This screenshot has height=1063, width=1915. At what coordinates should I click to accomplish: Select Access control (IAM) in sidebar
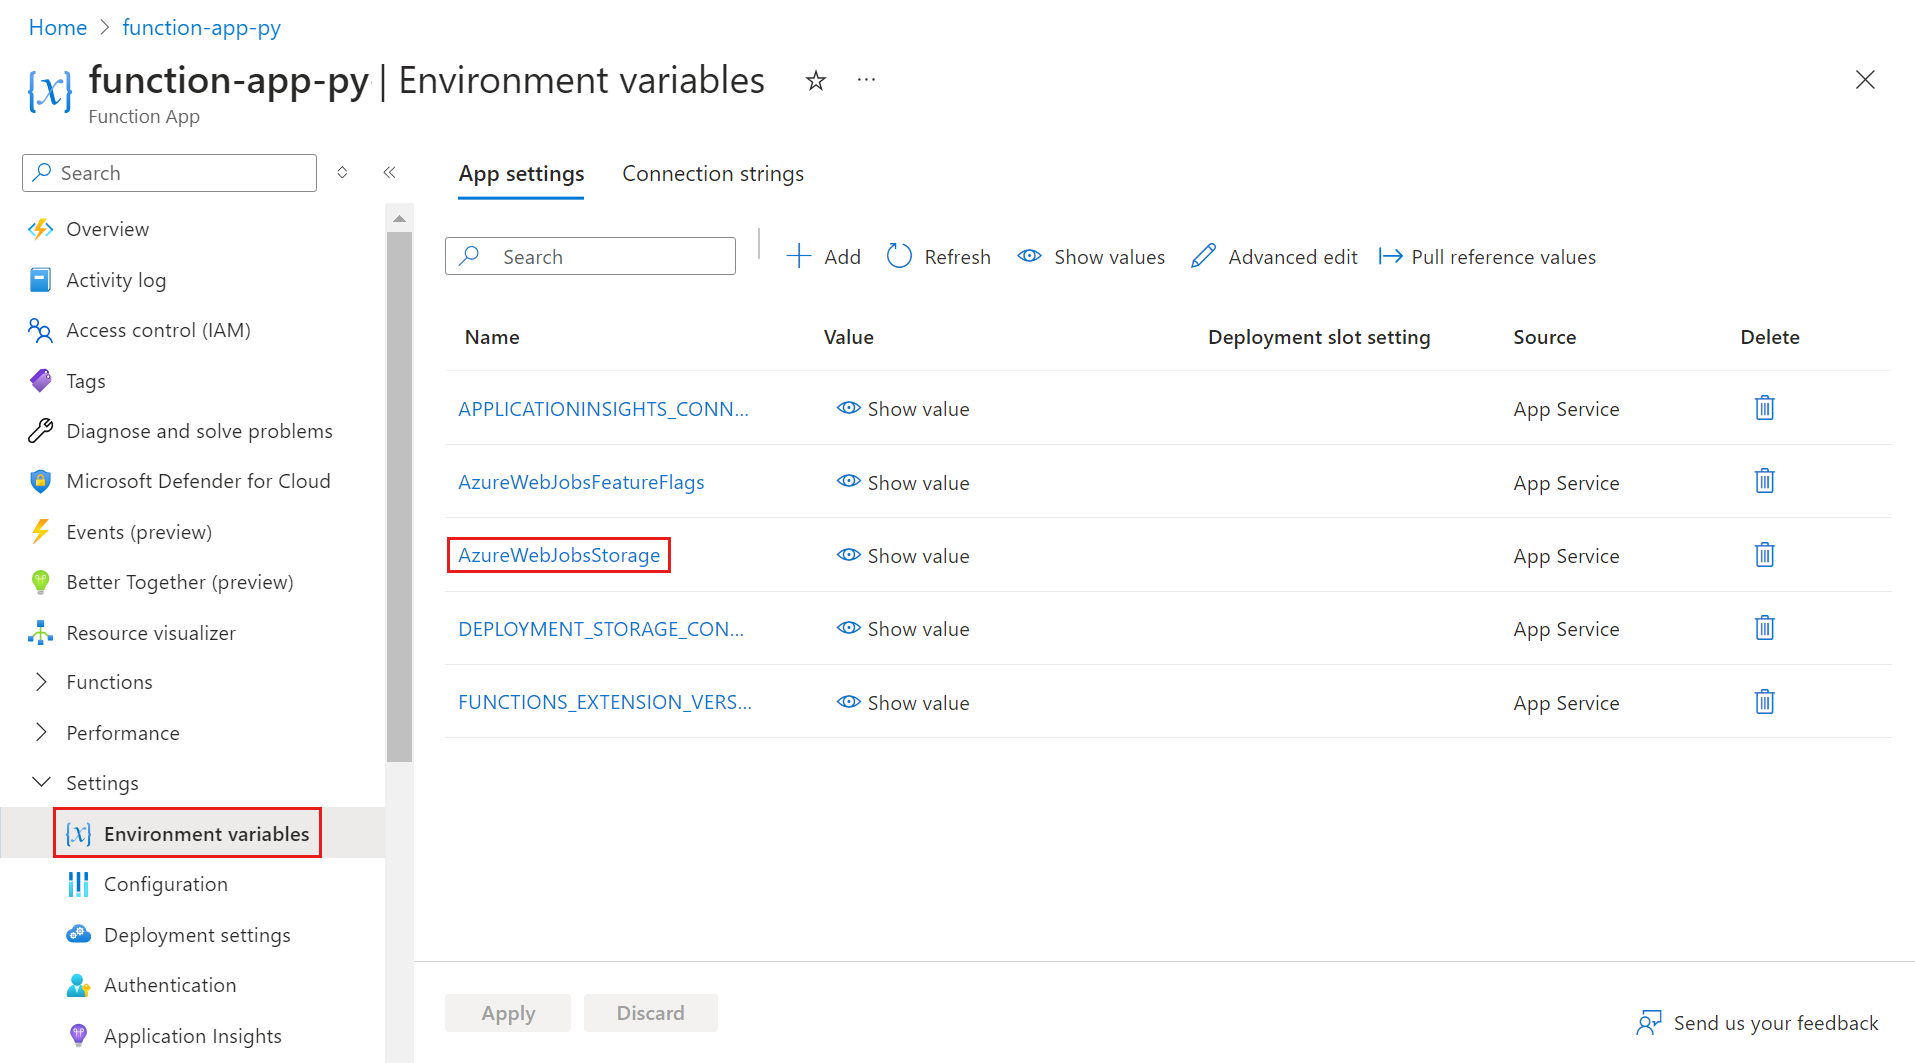point(158,330)
